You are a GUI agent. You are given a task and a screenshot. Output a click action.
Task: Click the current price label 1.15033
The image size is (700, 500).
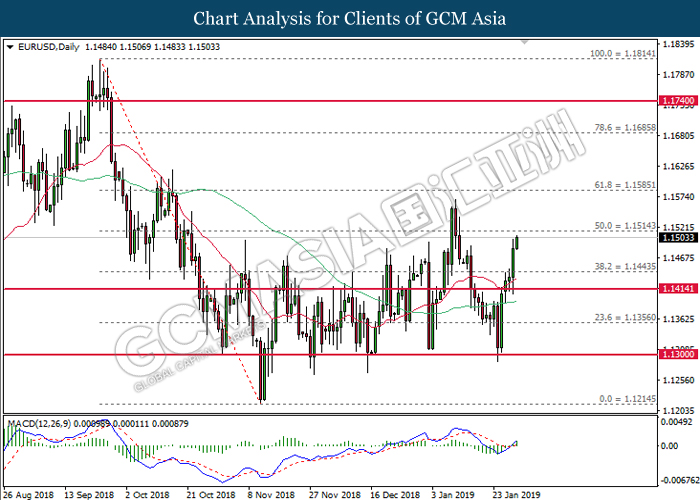click(677, 238)
